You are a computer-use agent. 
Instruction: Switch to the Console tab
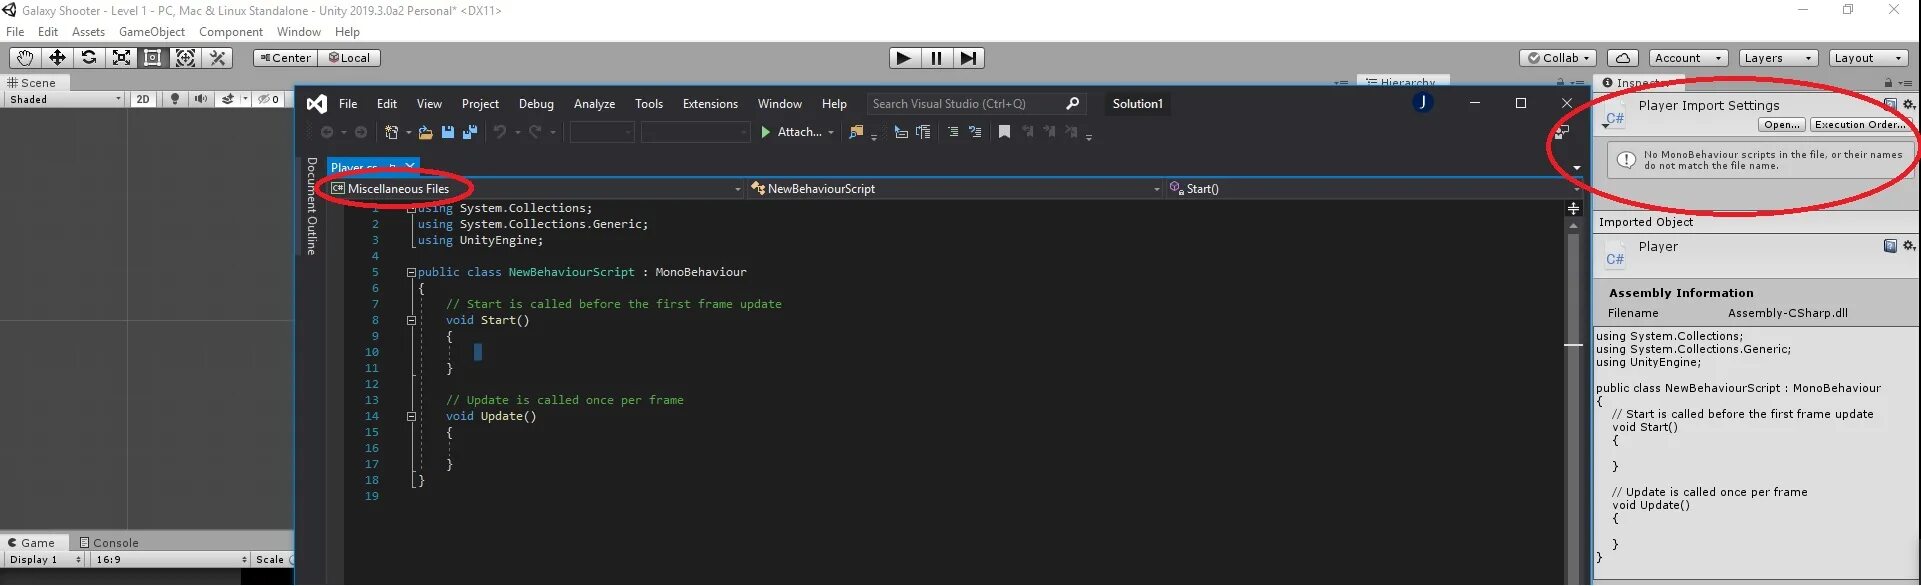[x=109, y=543]
